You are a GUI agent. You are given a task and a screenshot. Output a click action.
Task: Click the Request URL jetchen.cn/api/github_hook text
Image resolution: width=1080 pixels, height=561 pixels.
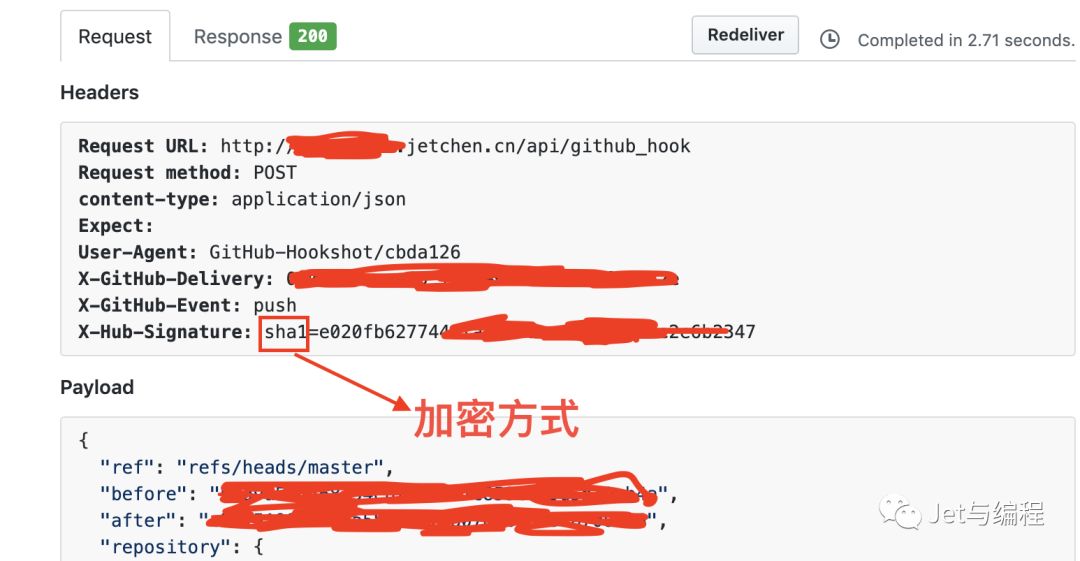[x=548, y=146]
